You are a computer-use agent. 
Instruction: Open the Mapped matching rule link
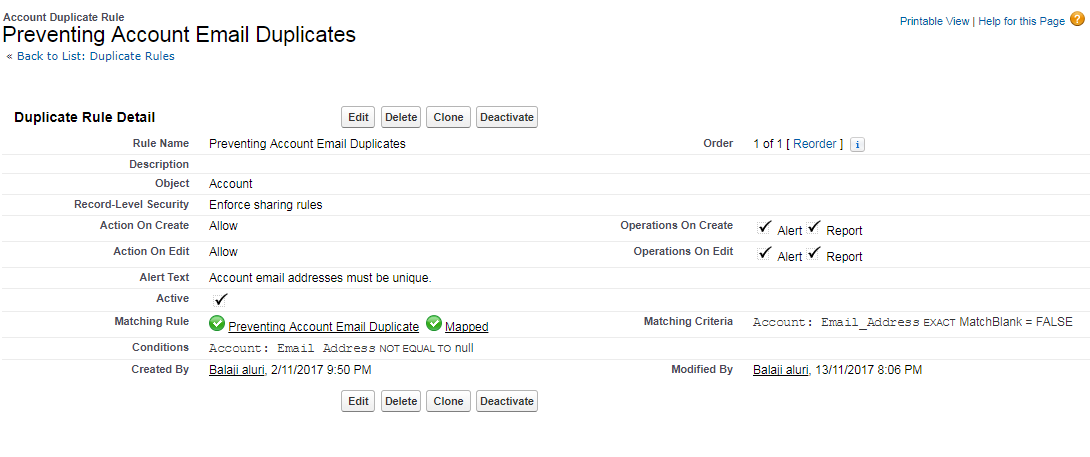[466, 327]
